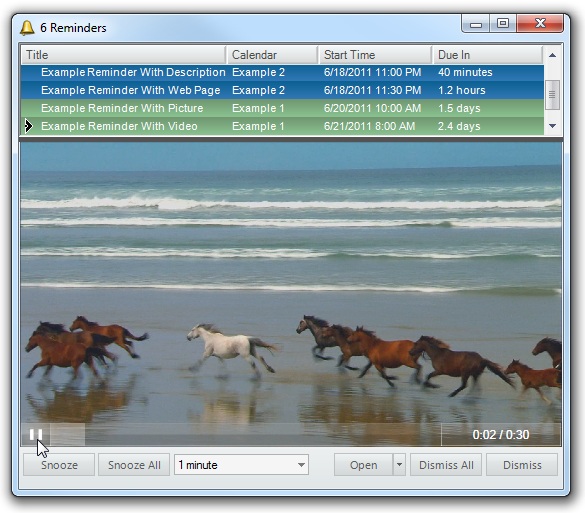Click the Dismiss button
This screenshot has width=585, height=513.
pos(522,465)
